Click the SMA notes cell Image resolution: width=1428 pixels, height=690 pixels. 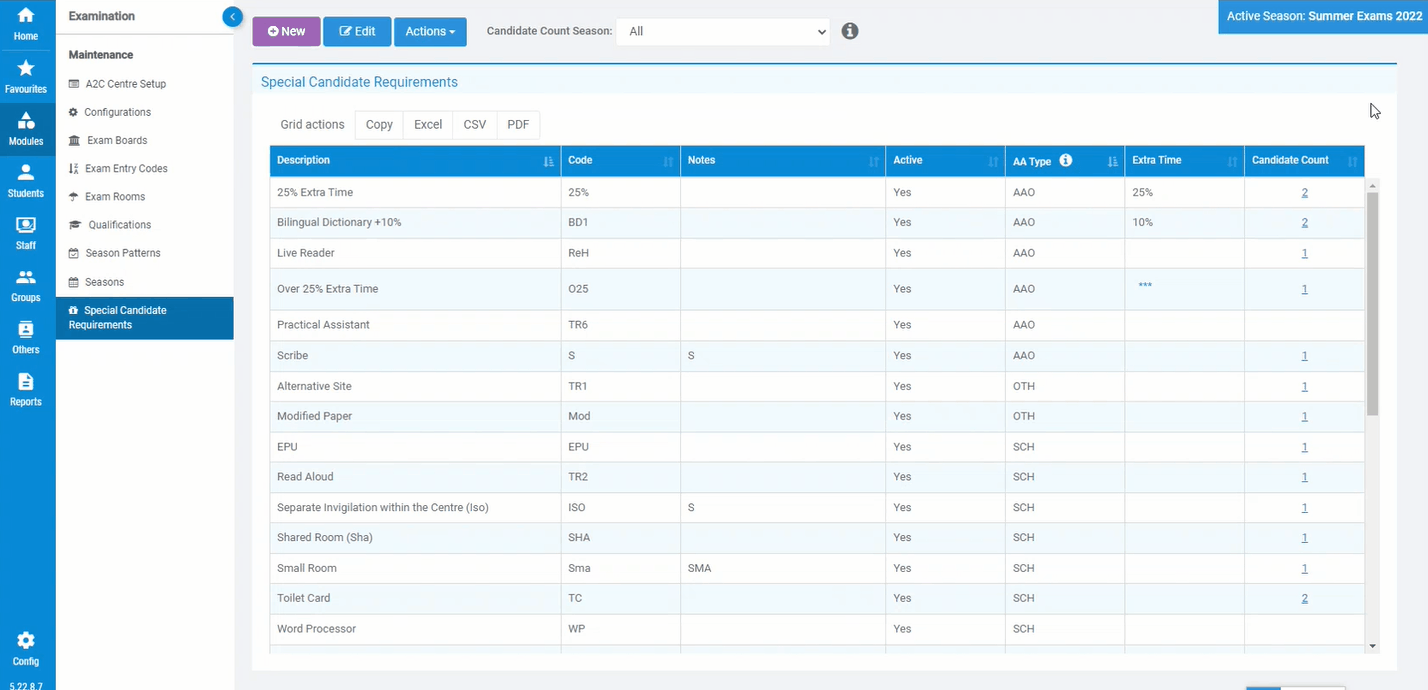[783, 568]
